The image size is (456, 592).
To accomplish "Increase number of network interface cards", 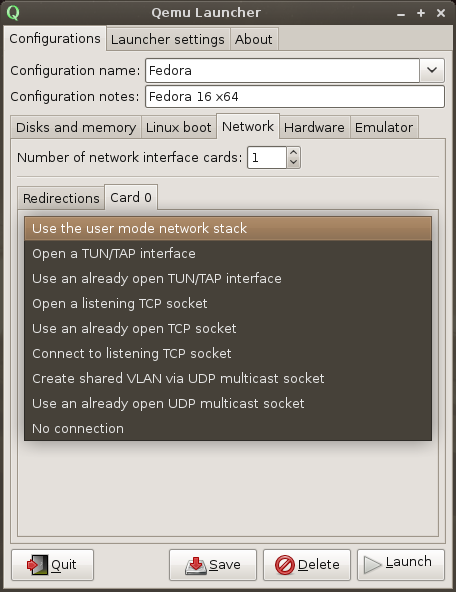I will (293, 152).
